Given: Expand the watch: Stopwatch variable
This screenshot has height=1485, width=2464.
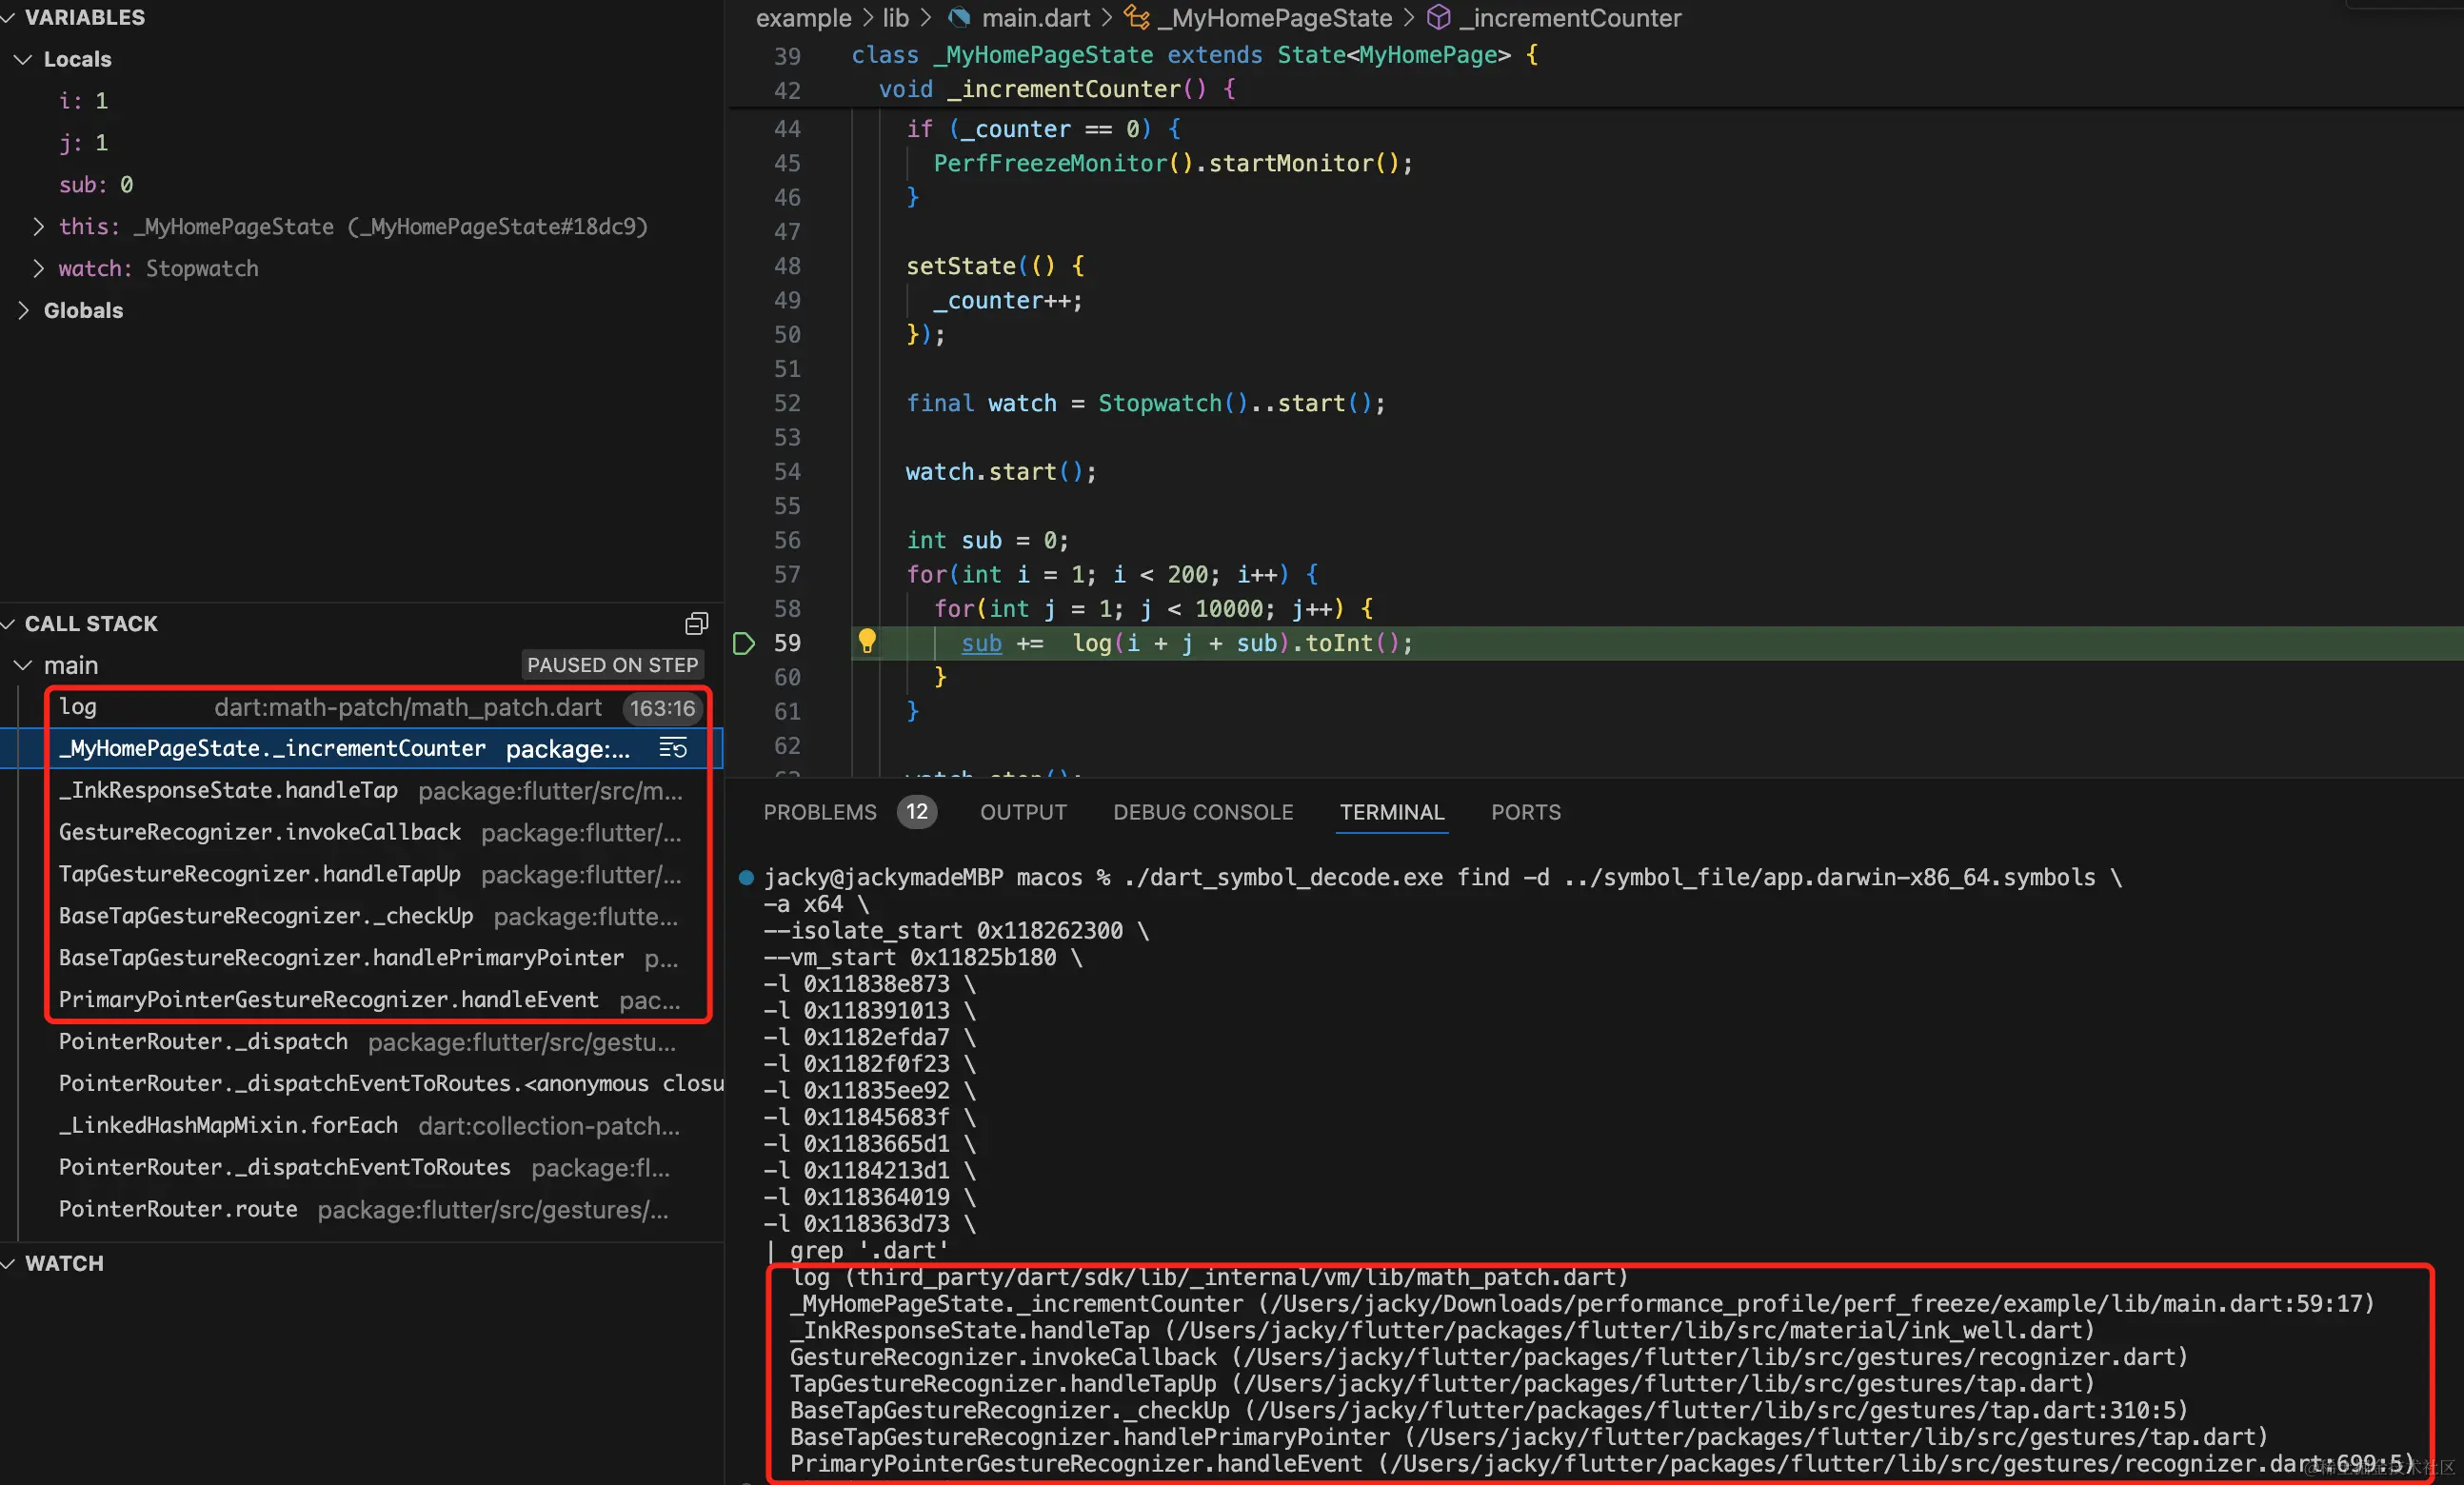Looking at the screenshot, I should point(38,268).
